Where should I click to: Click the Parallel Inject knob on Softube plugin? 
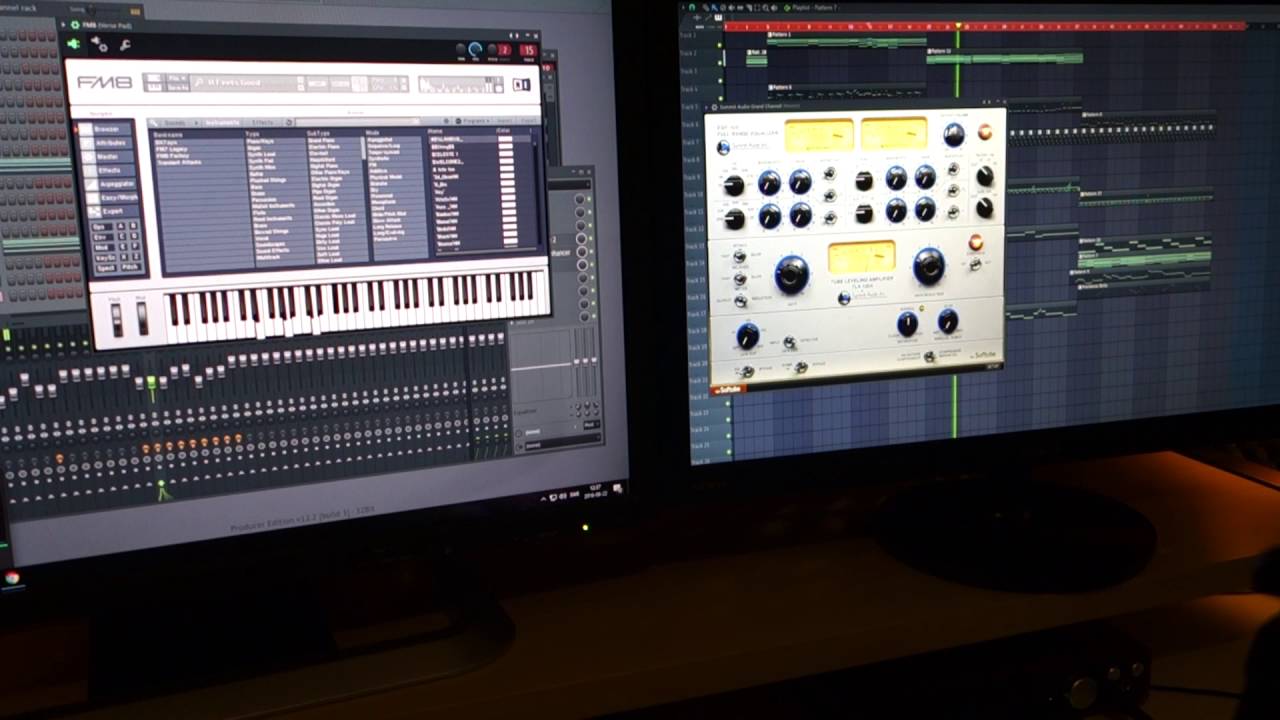(948, 321)
